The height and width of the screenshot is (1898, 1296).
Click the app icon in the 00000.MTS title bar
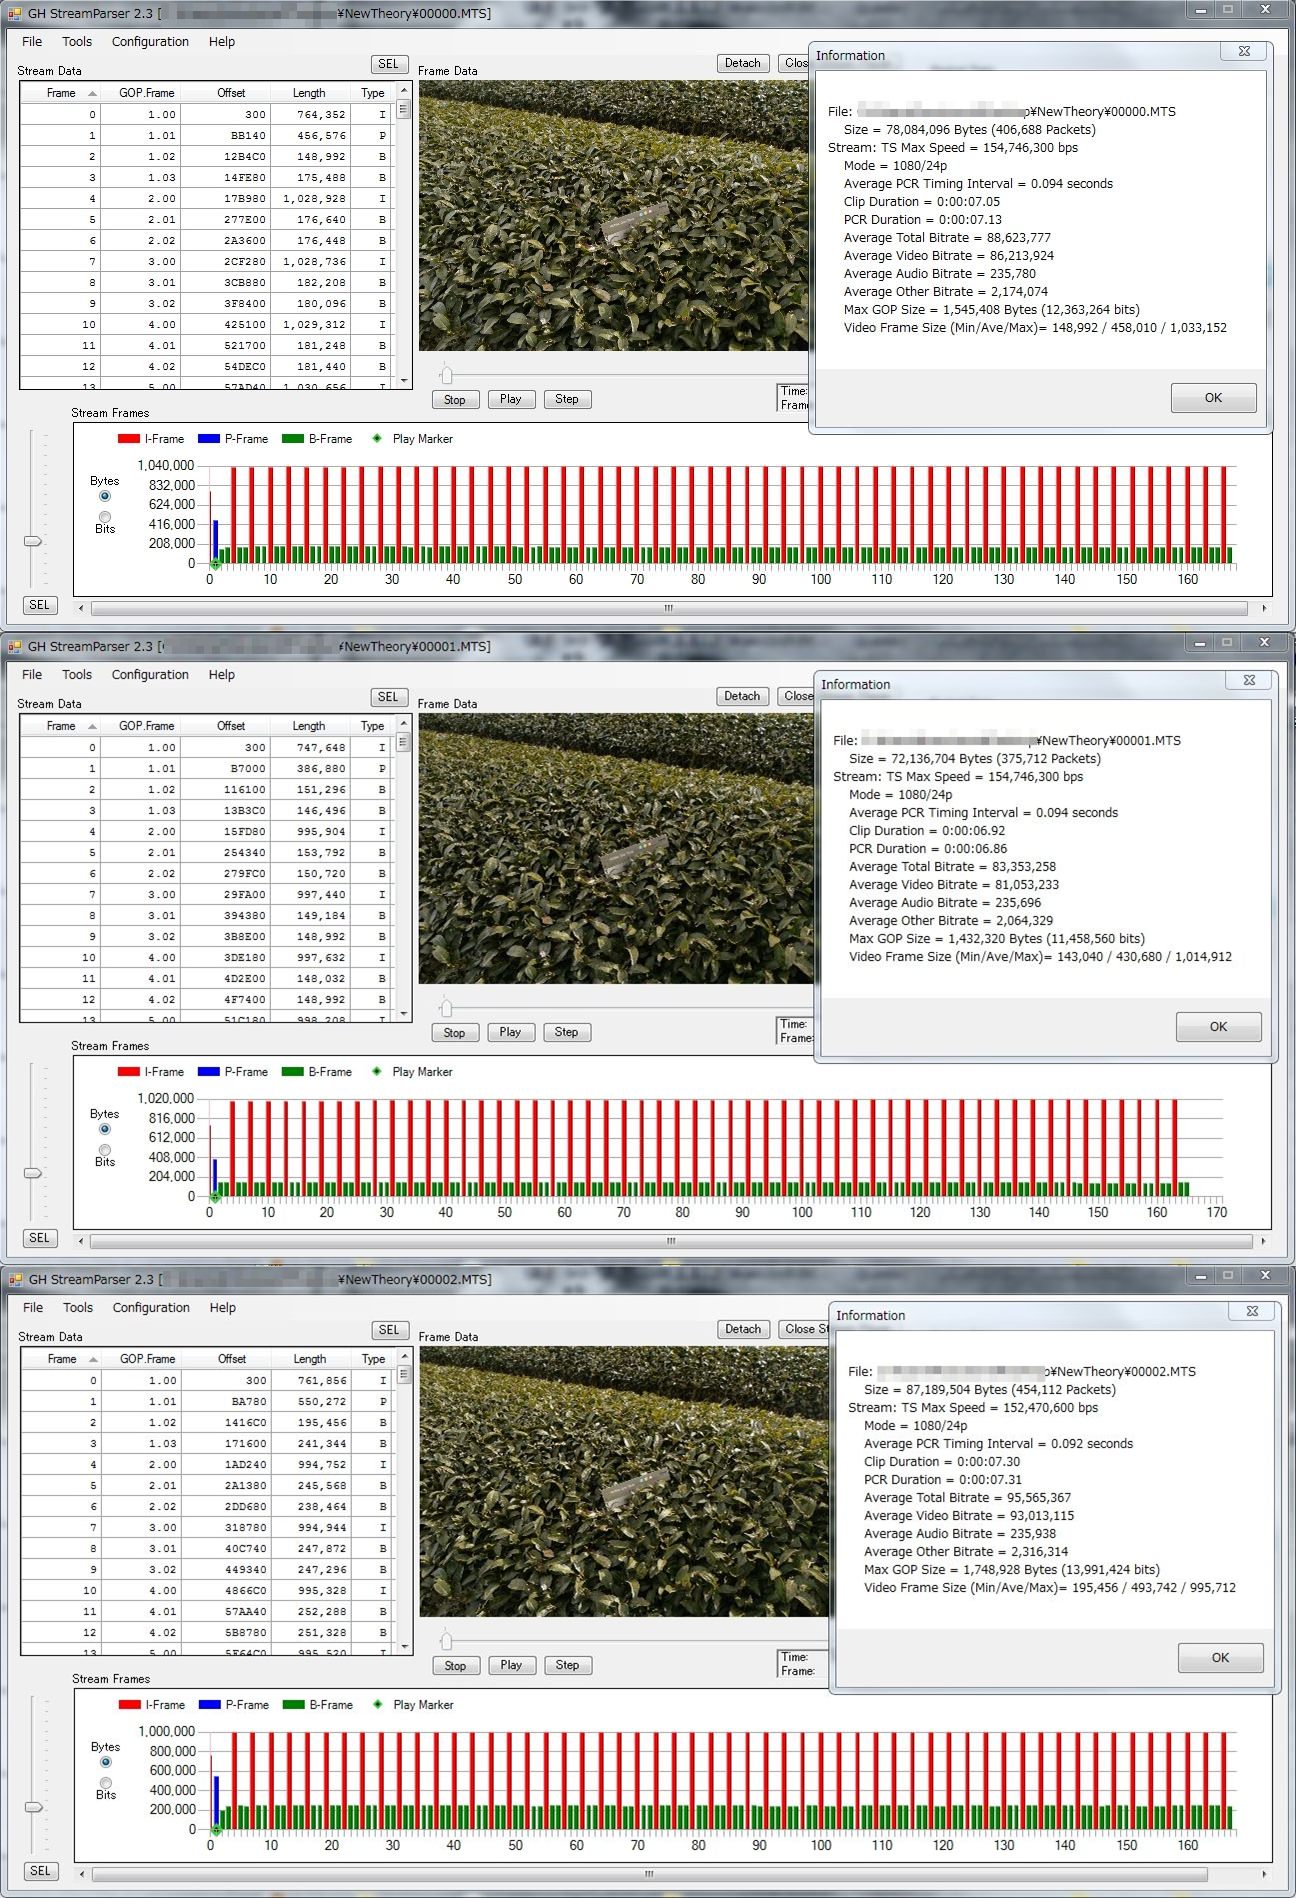click(x=14, y=14)
